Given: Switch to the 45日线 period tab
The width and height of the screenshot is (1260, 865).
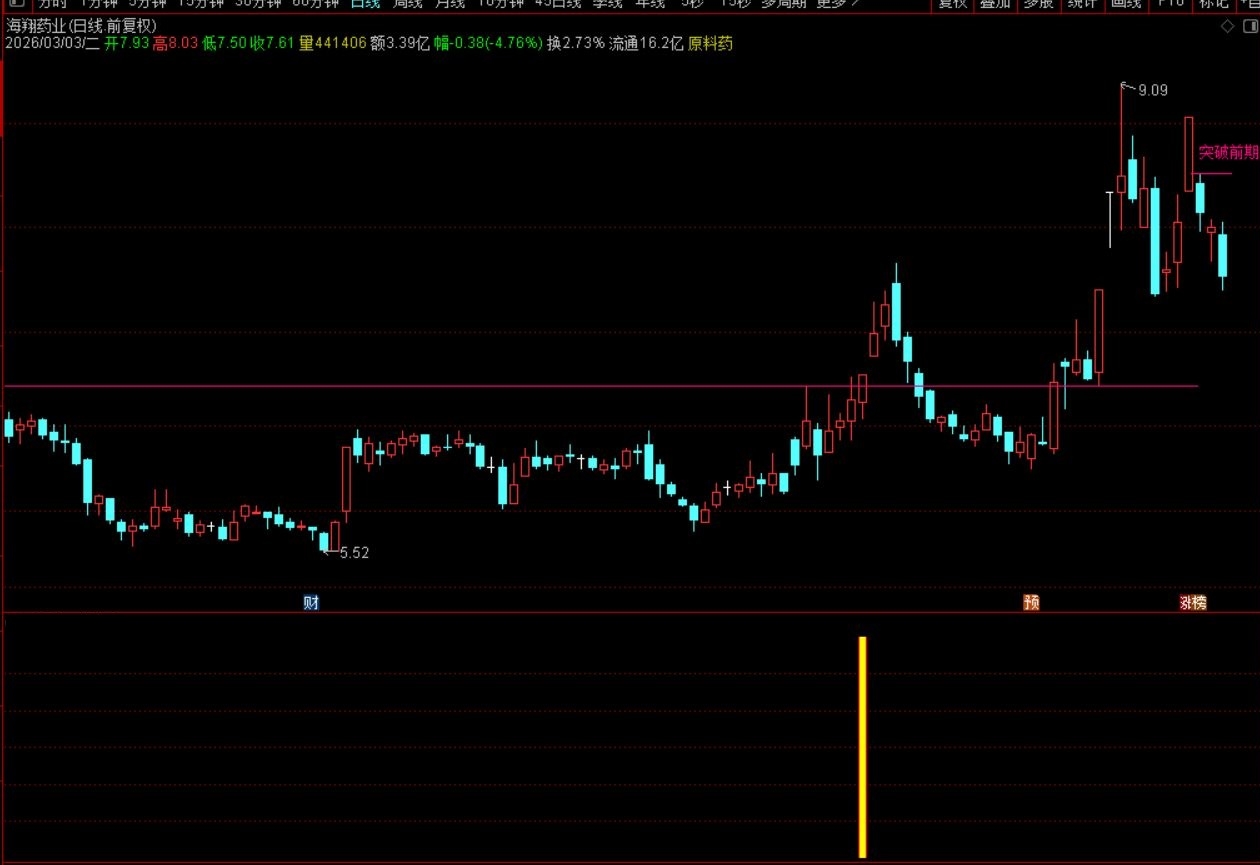Looking at the screenshot, I should pos(557,3).
